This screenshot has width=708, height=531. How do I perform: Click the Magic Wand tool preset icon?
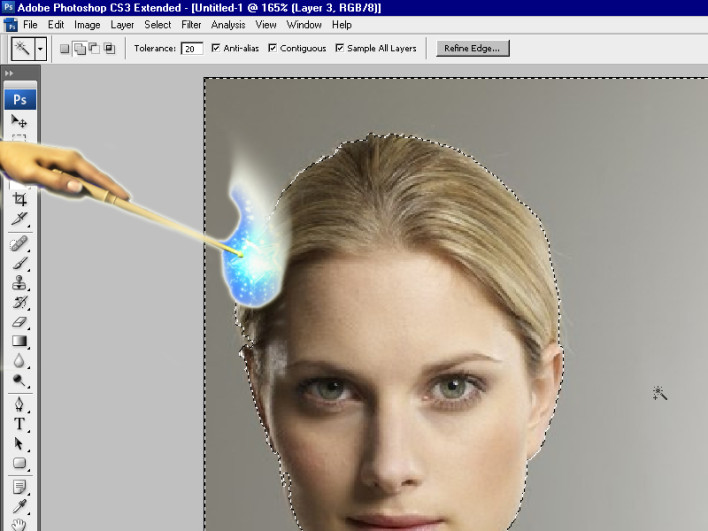point(23,48)
